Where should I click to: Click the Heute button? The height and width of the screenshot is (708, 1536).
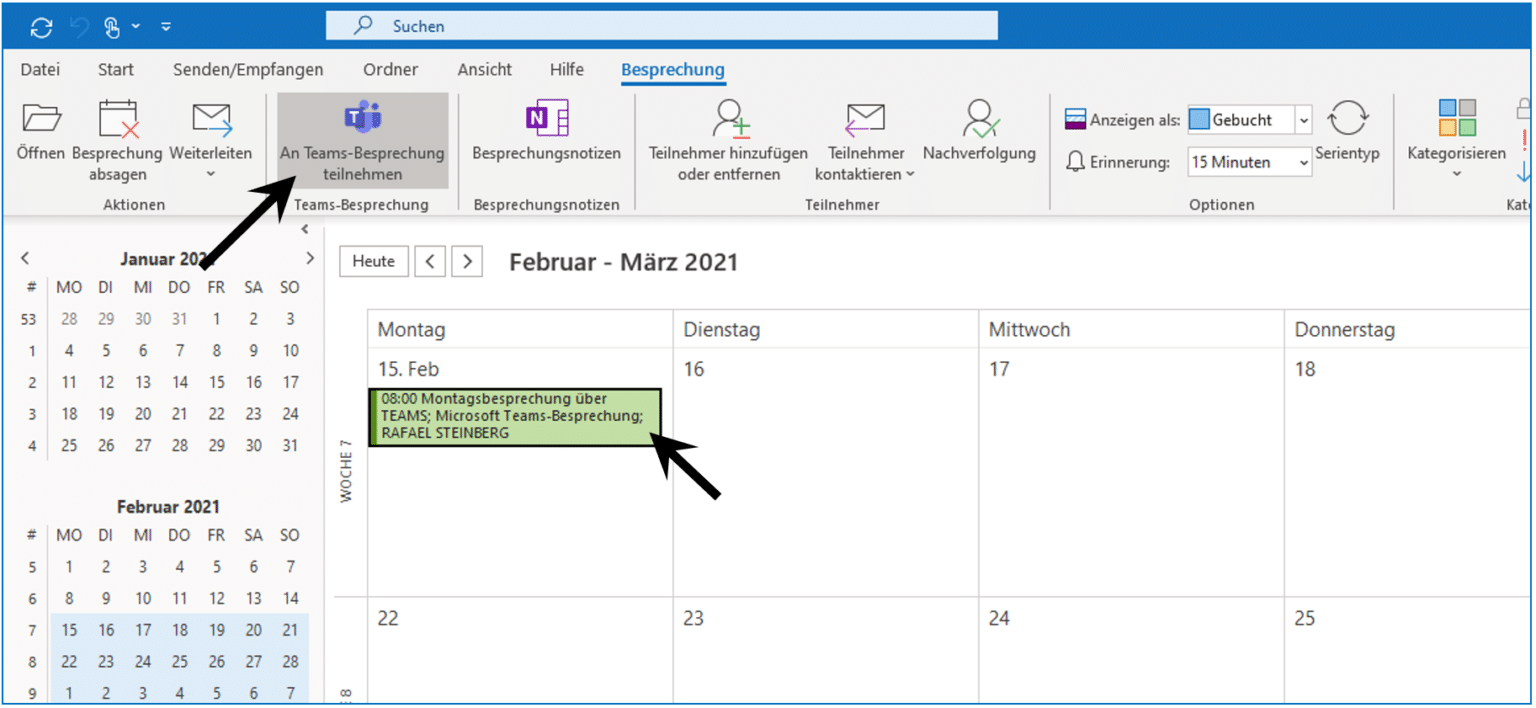(374, 261)
